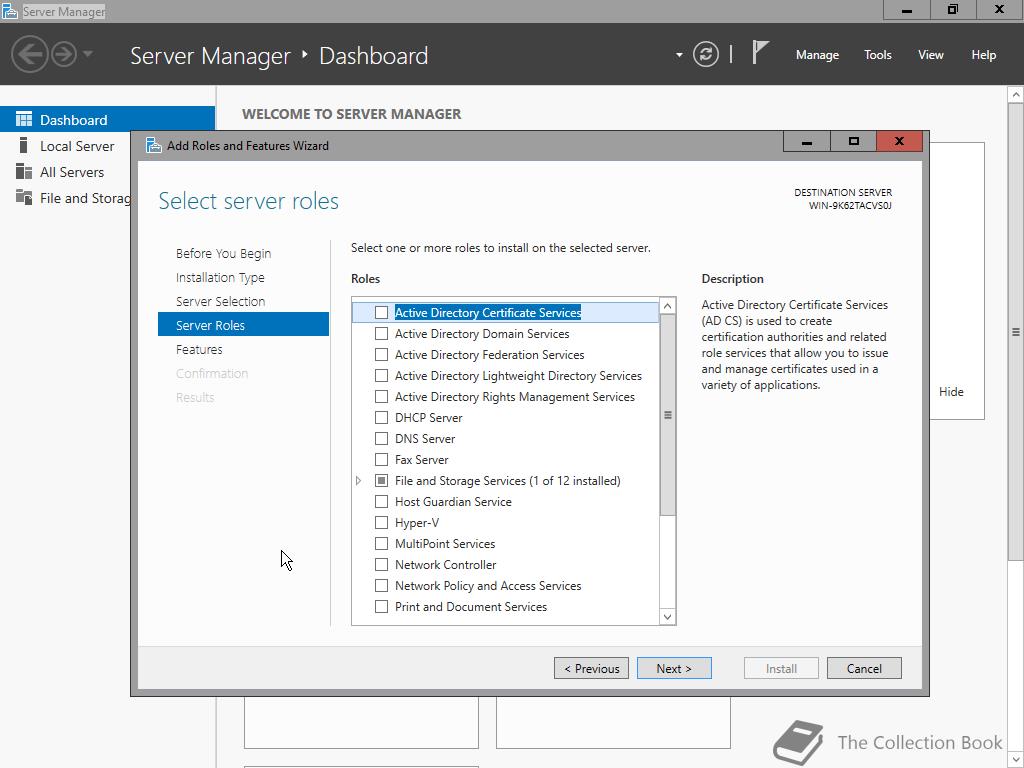
Task: Open the View menu
Action: [x=931, y=55]
